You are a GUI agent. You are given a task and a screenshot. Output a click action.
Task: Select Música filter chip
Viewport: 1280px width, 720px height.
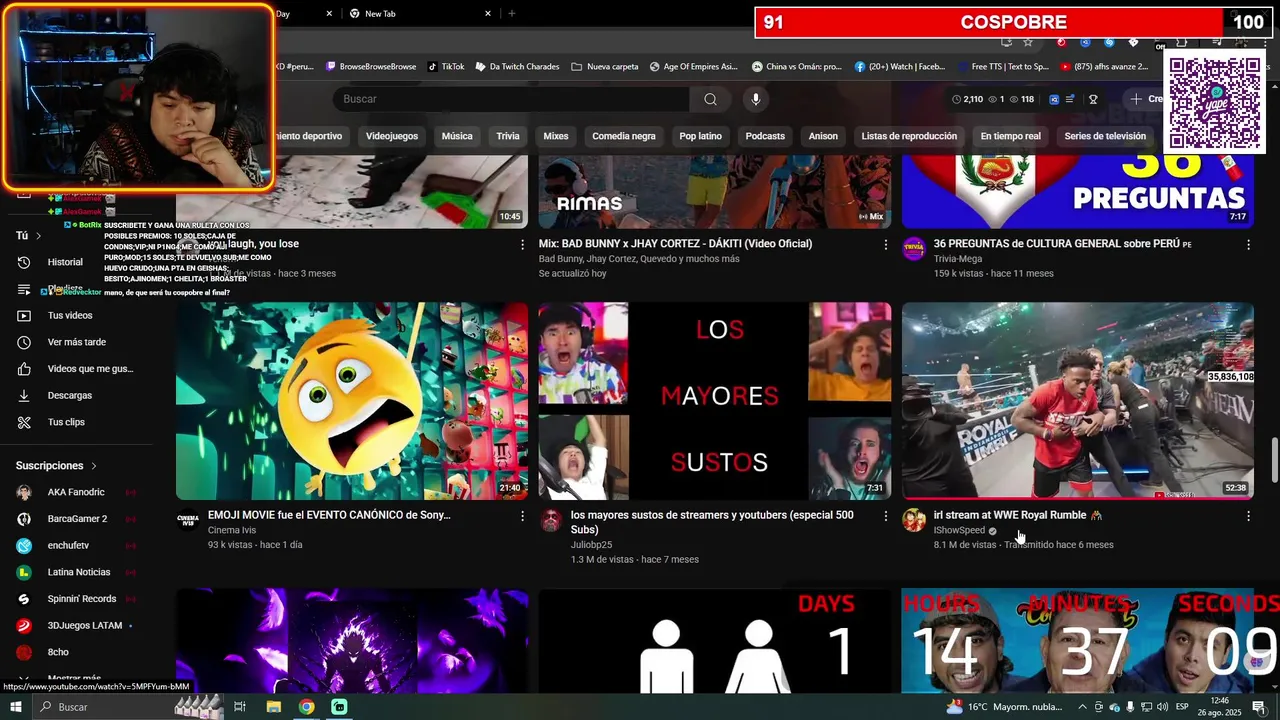coord(457,136)
